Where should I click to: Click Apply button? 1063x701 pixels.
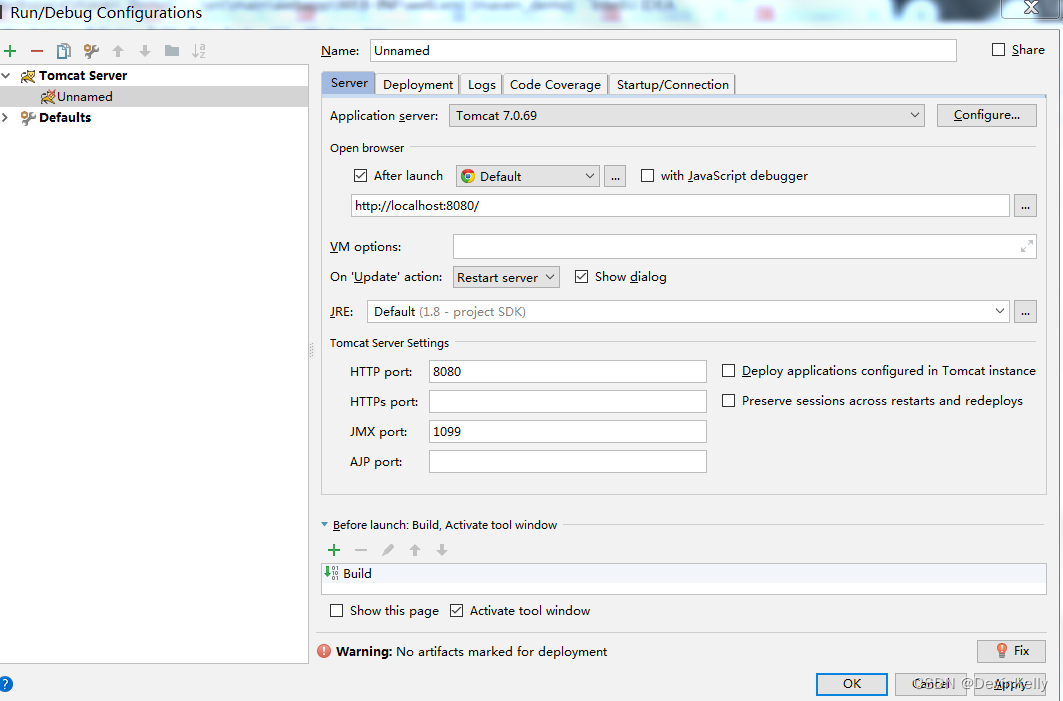[x=1010, y=684]
